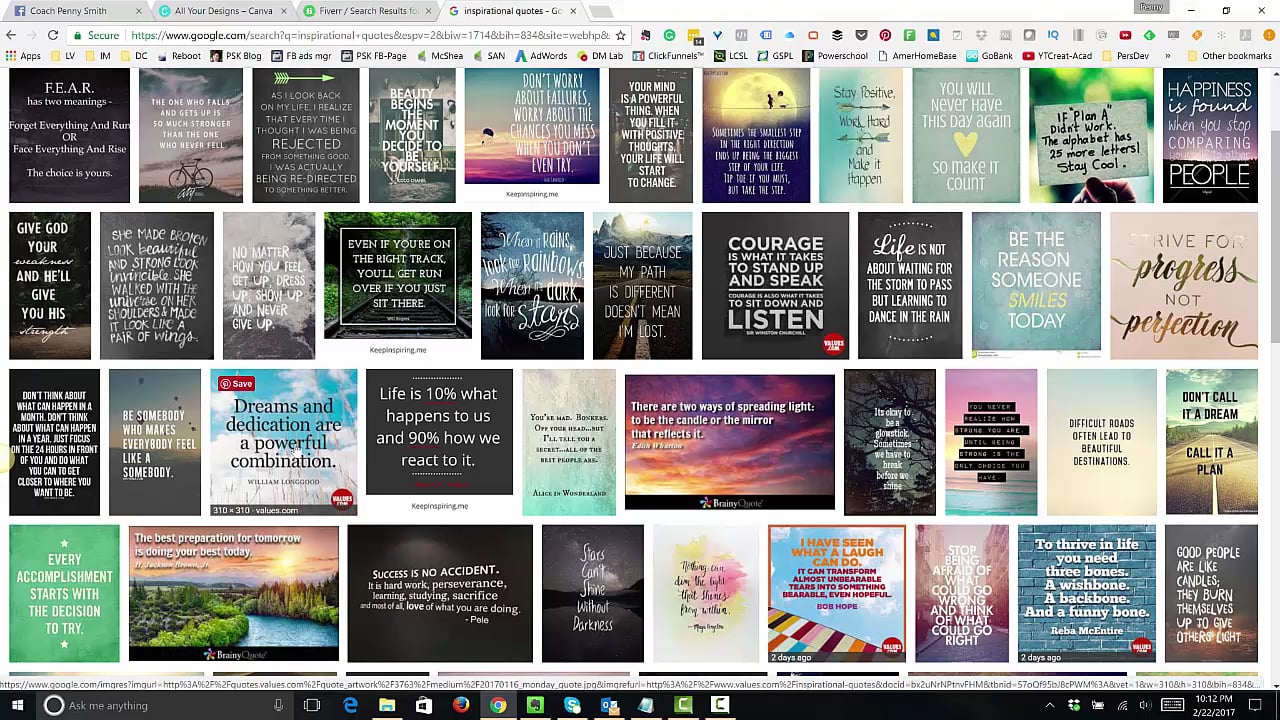Select the inspirational quotes Google tab
The width and height of the screenshot is (1280, 720).
pos(512,11)
